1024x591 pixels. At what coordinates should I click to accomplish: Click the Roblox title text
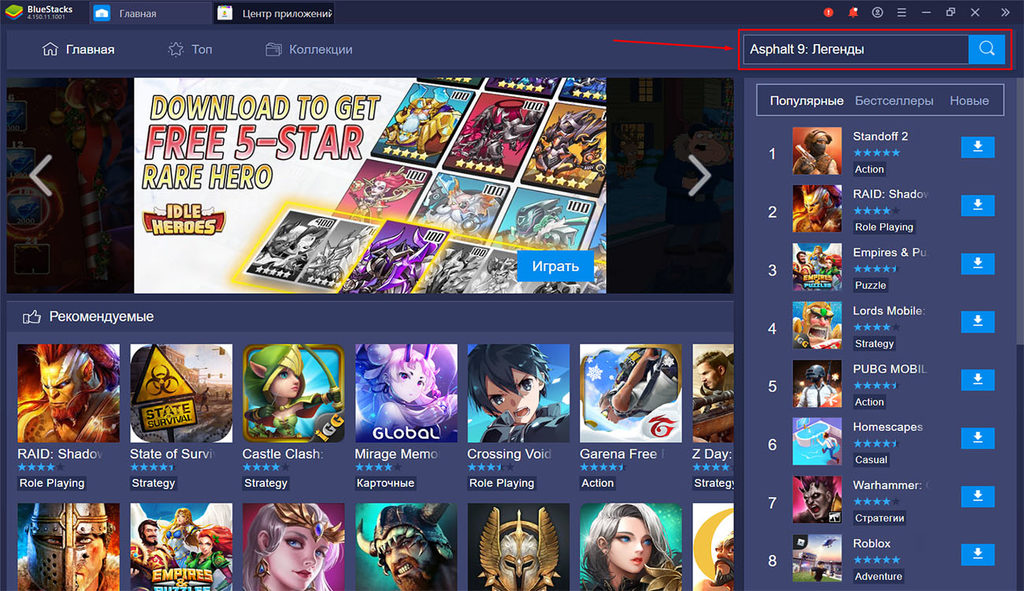pyautogui.click(x=871, y=543)
